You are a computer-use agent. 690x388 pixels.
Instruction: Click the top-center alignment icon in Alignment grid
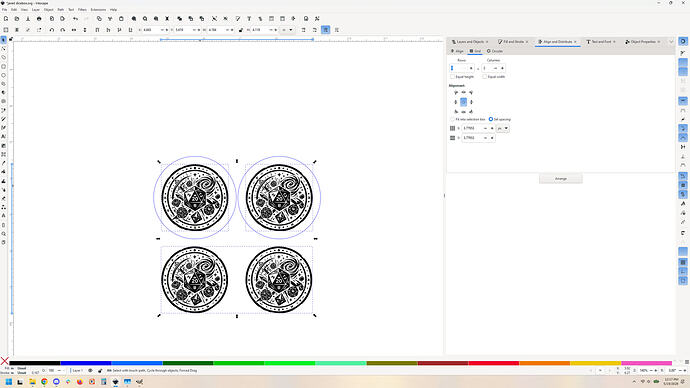tap(463, 92)
